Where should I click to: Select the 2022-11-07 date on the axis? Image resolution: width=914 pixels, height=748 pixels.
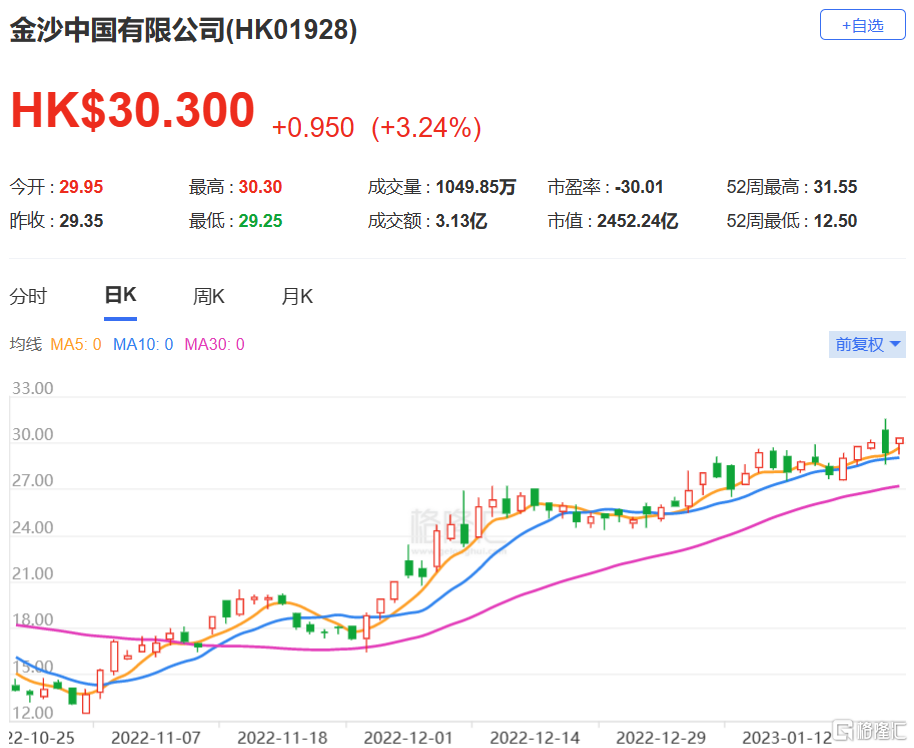155,738
